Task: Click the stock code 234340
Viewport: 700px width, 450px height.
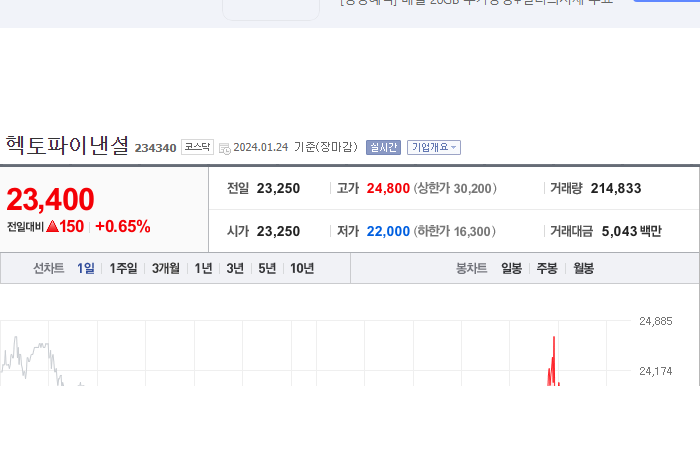Action: point(155,148)
